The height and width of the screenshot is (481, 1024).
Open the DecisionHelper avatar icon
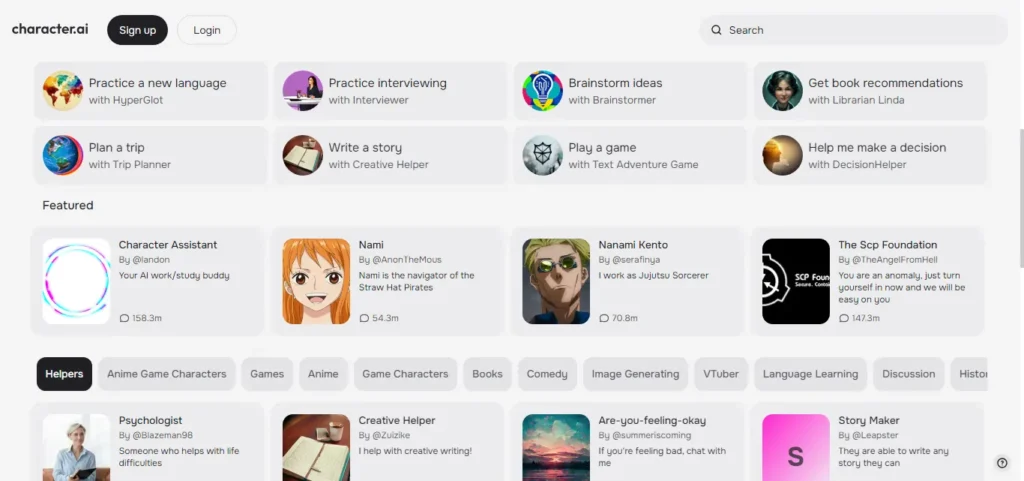(x=782, y=155)
